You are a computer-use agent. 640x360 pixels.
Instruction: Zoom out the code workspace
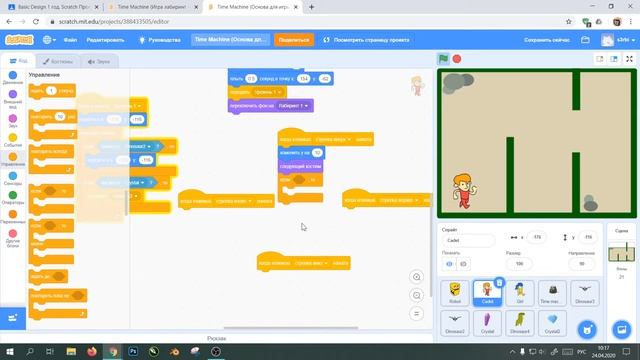tap(416, 295)
